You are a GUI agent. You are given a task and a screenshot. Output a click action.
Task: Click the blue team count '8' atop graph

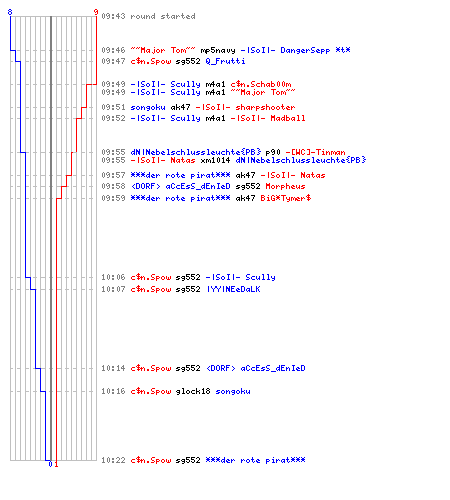10,12
